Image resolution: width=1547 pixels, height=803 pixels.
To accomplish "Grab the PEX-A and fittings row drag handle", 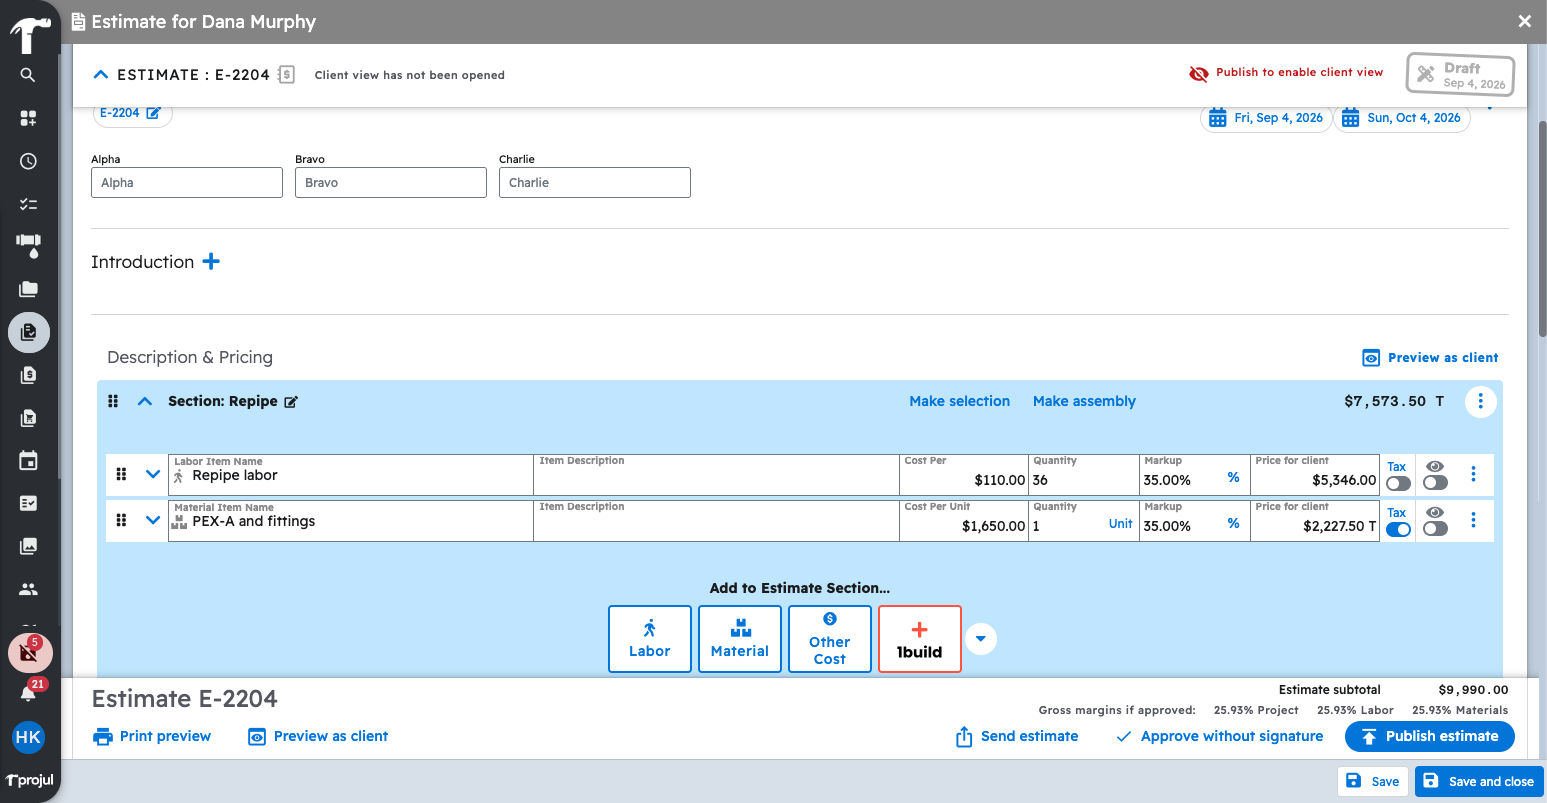I will [121, 520].
